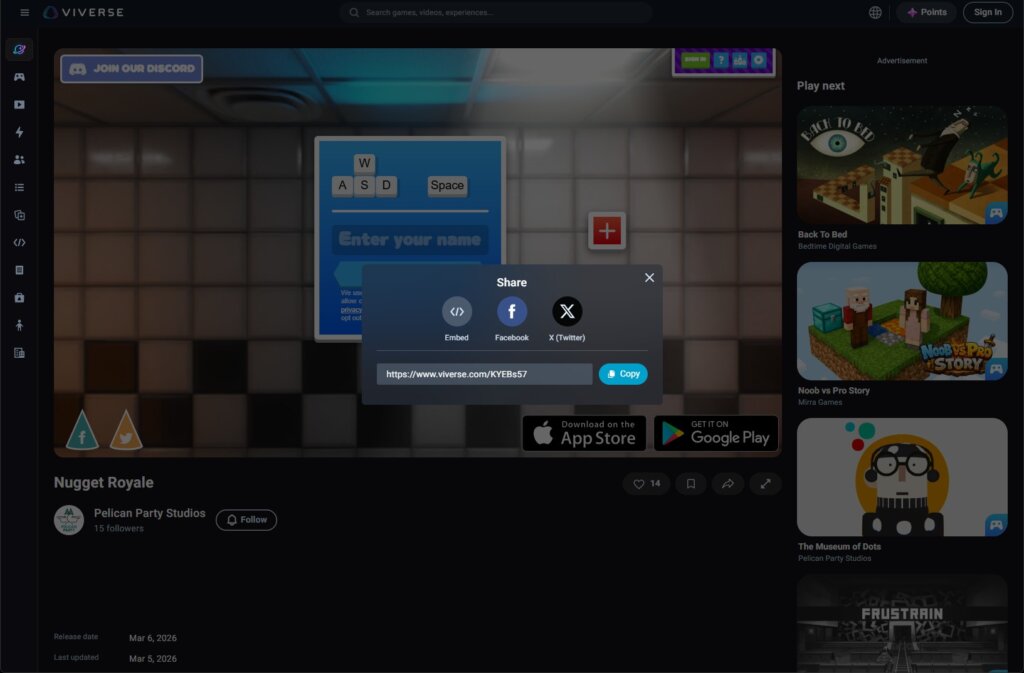Screen dimensions: 1024x673
Task: Click The Museum of Dots title
Action: click(839, 546)
